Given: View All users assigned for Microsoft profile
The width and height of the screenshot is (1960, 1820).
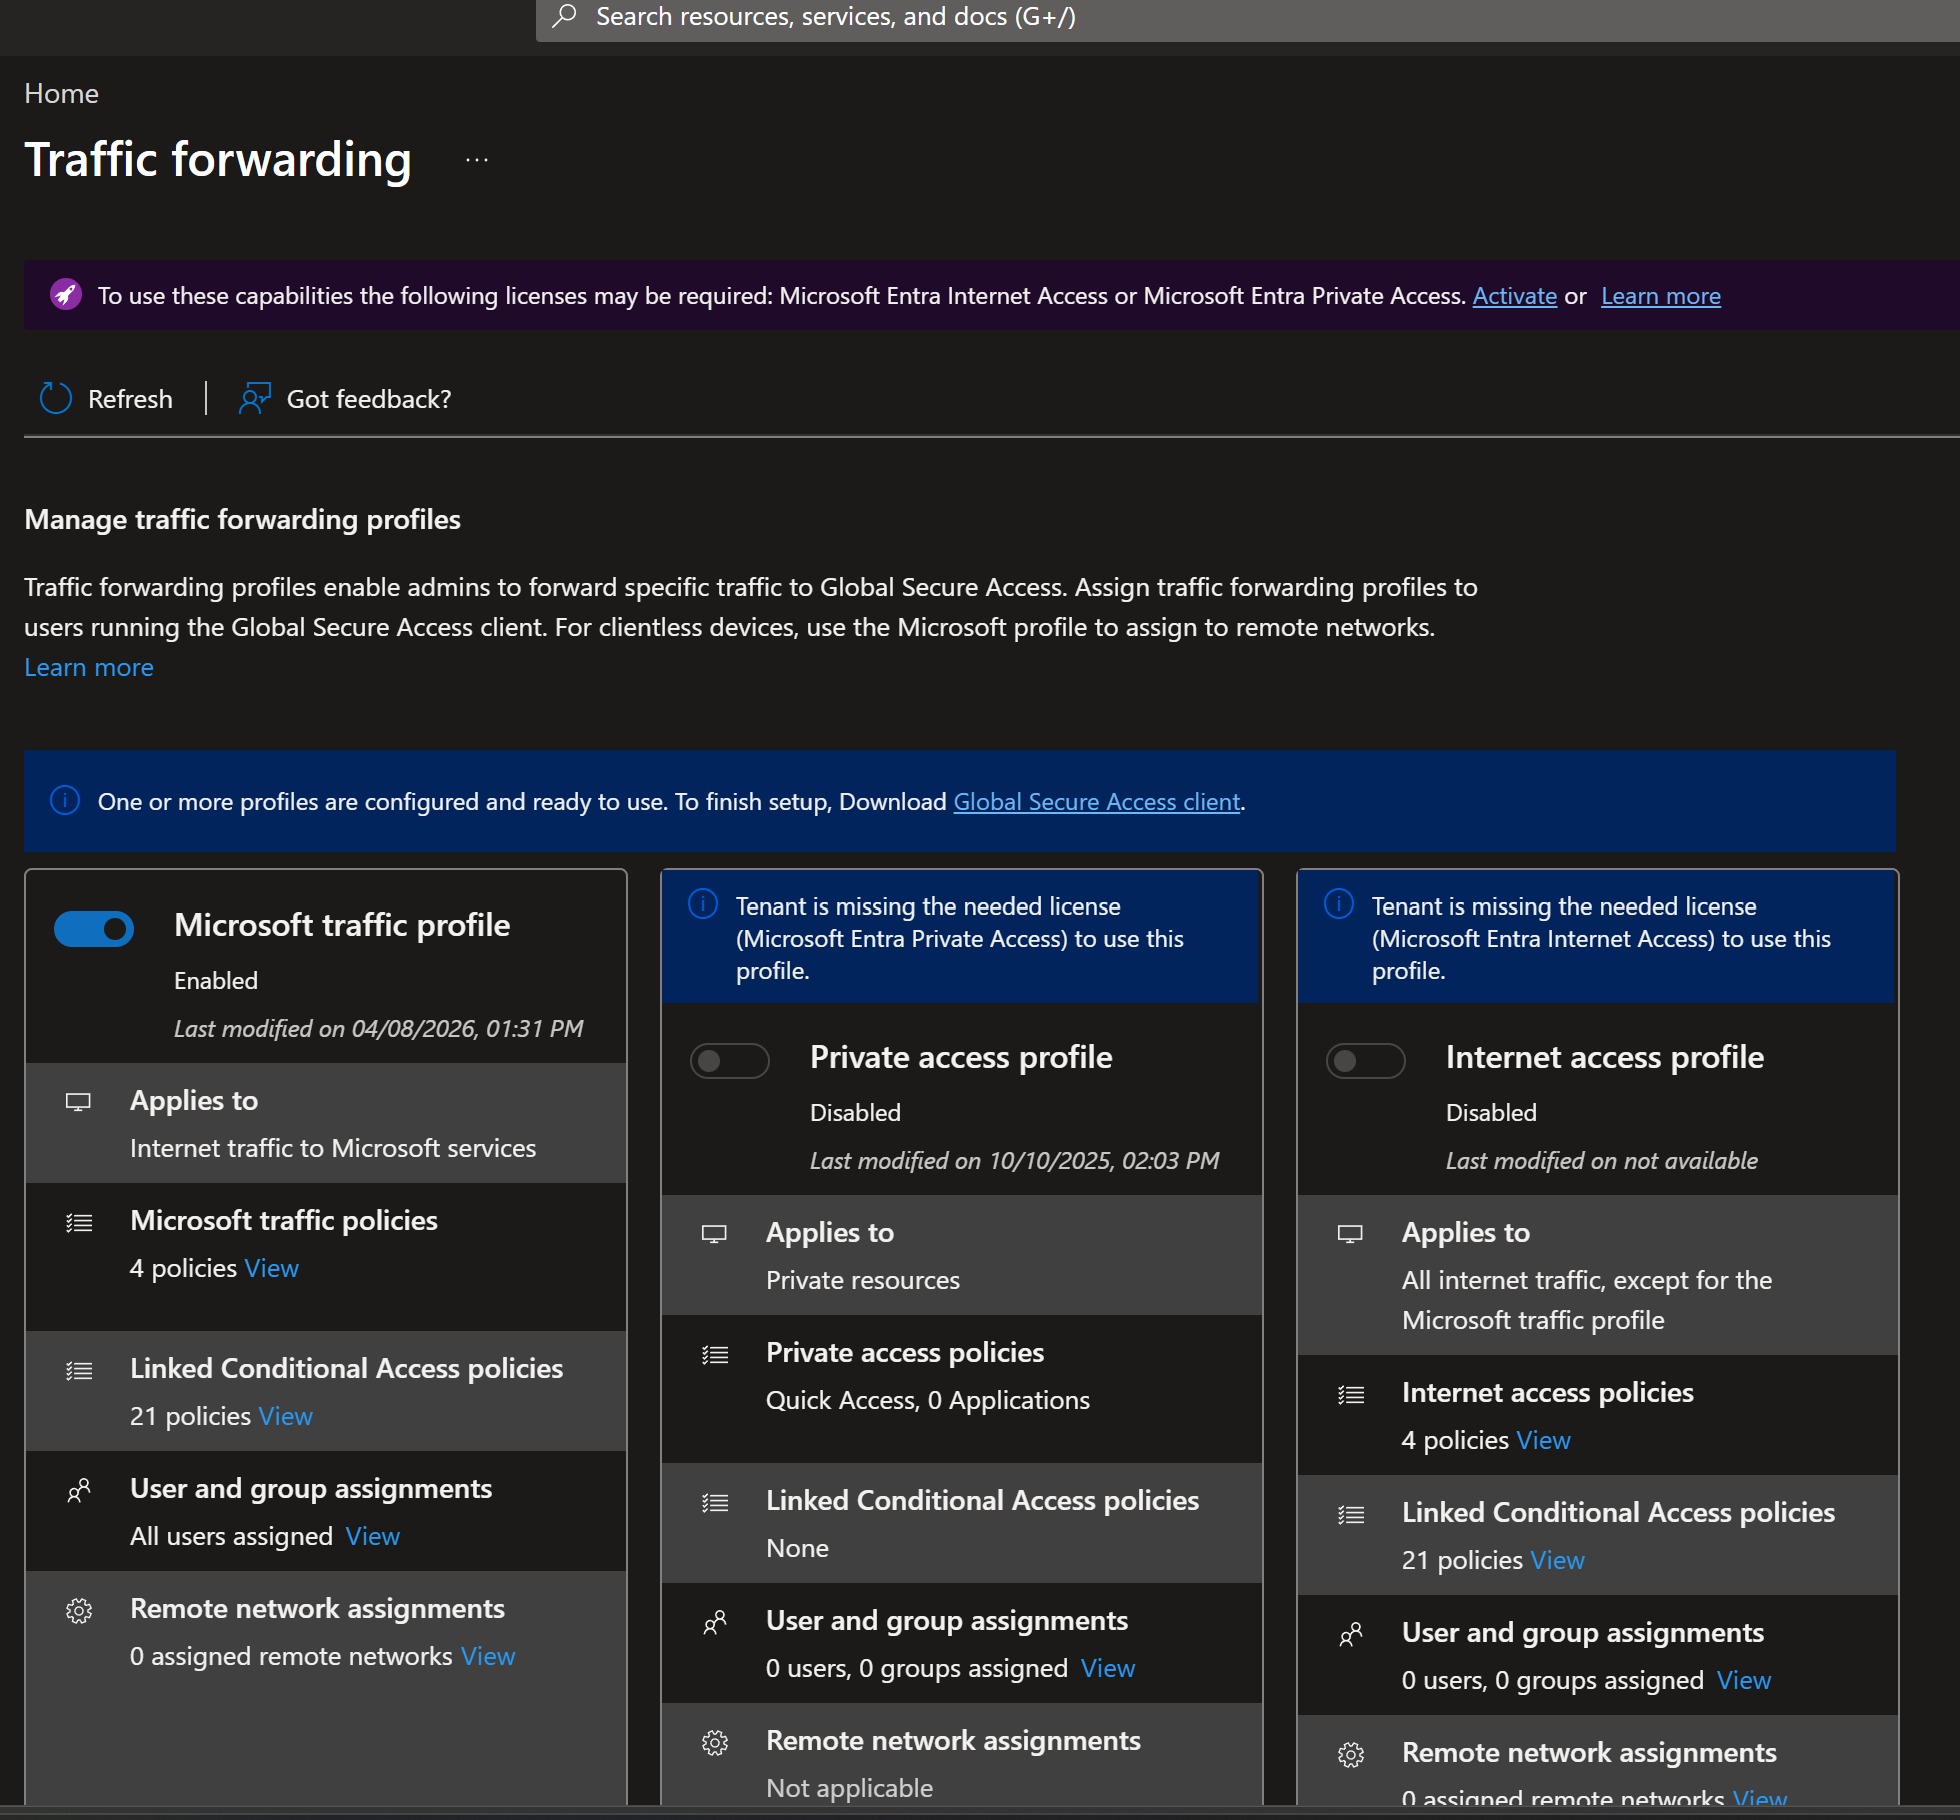Looking at the screenshot, I should [x=372, y=1536].
